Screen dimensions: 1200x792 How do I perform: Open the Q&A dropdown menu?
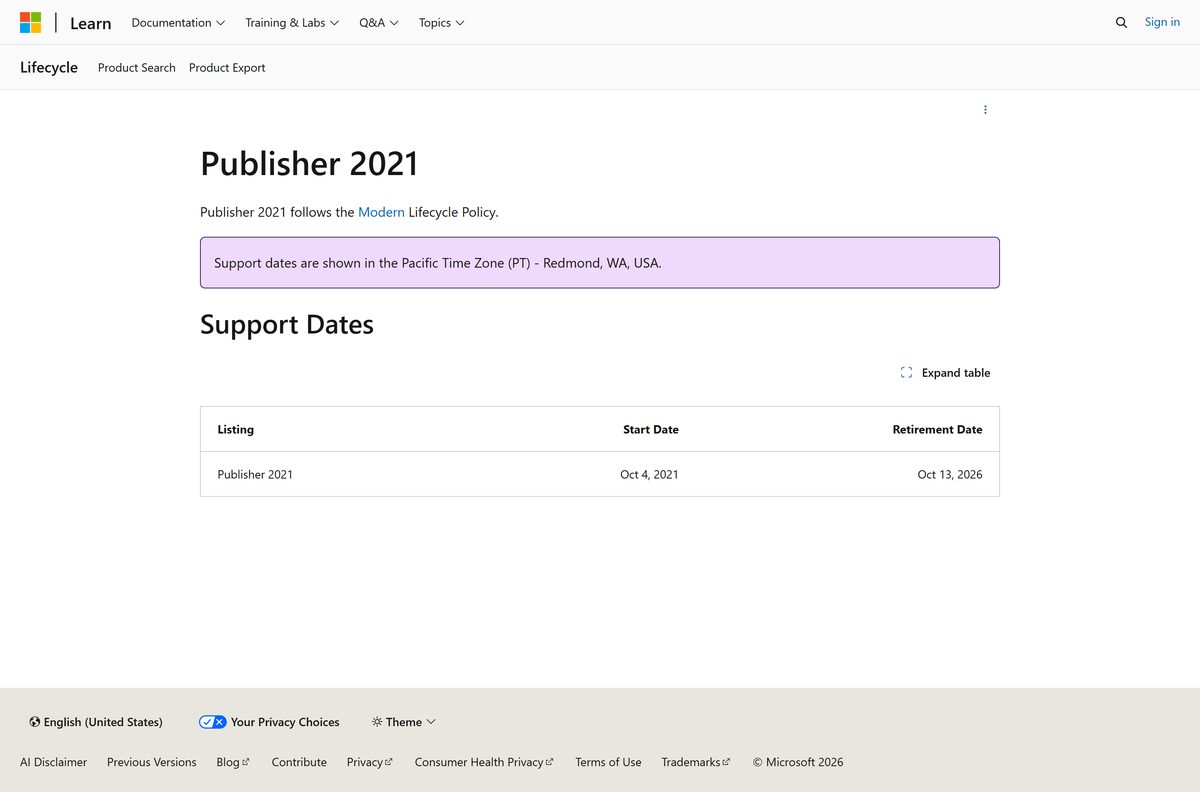(379, 22)
